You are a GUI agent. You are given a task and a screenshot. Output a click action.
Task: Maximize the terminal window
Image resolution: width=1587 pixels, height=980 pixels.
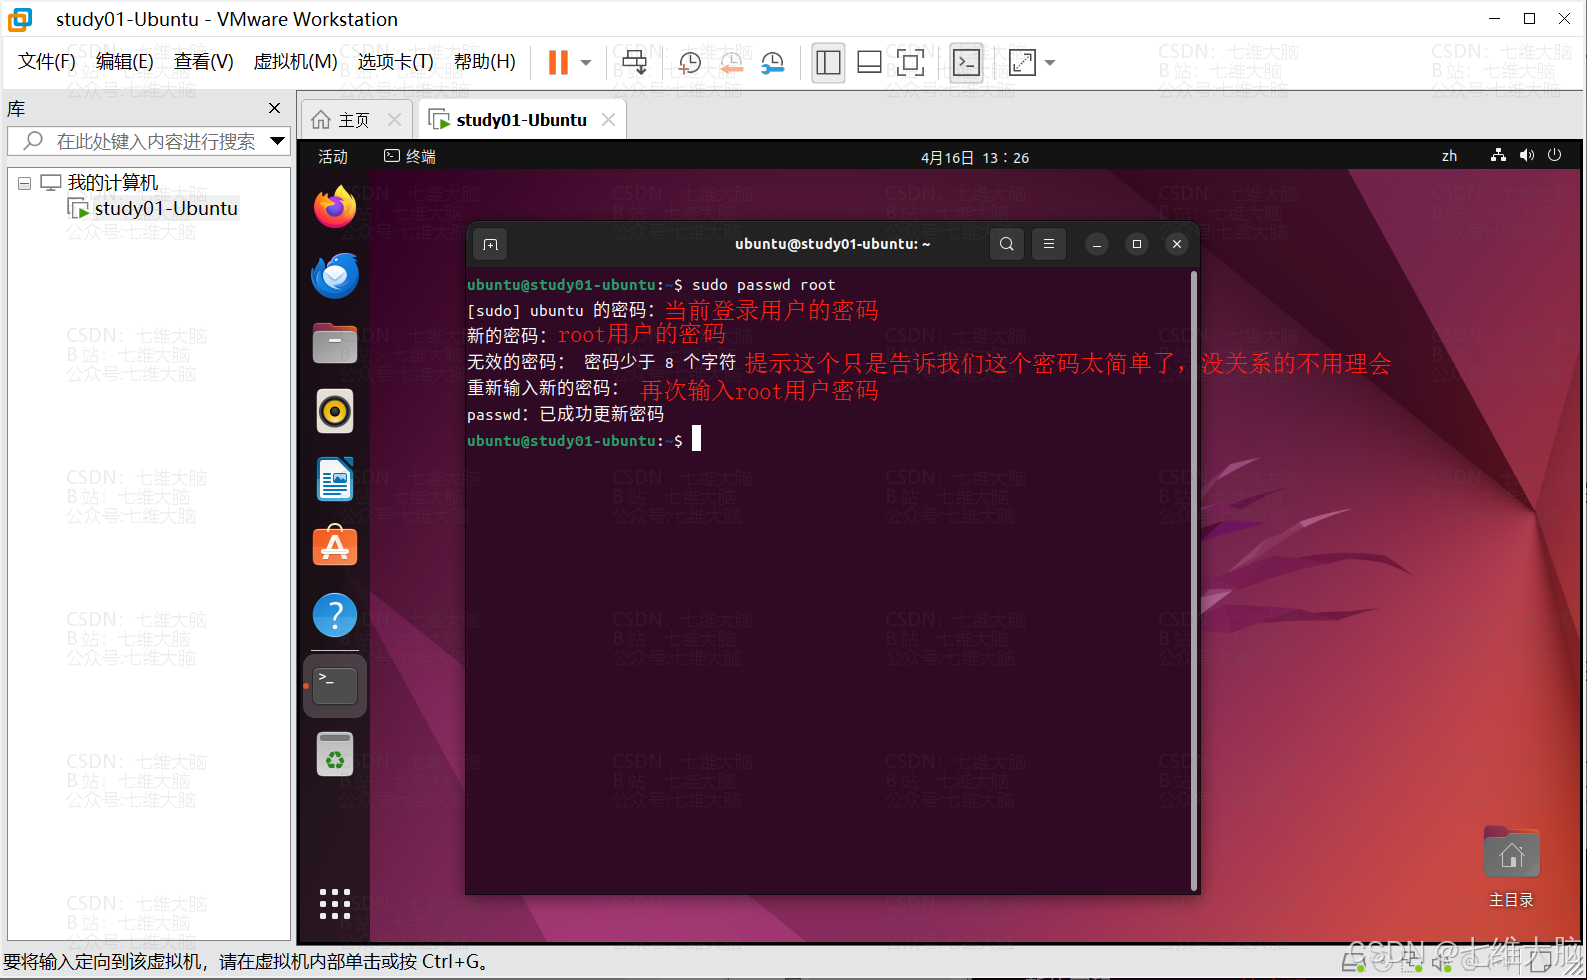1137,244
